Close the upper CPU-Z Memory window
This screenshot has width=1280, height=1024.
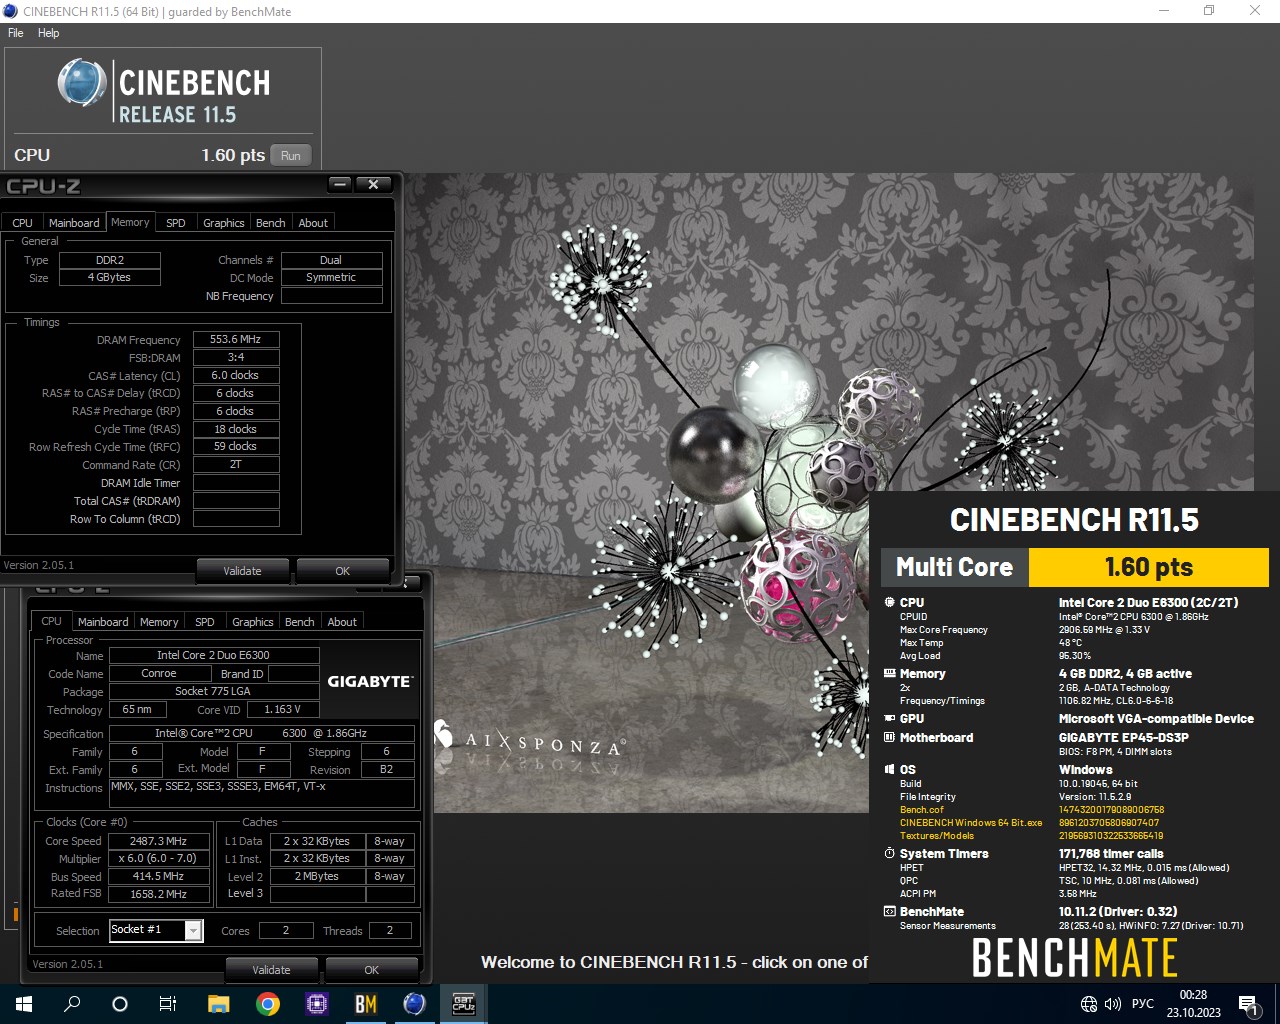tap(373, 184)
